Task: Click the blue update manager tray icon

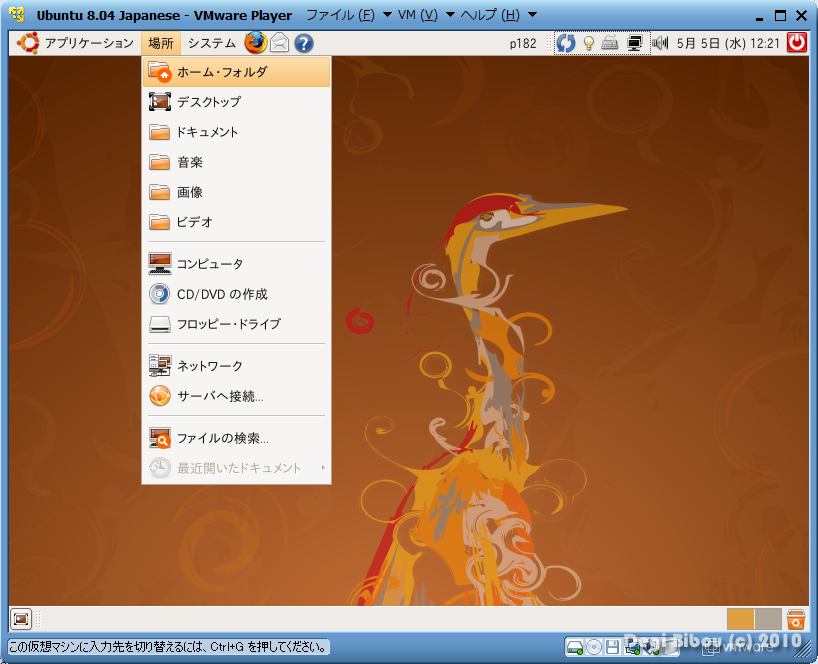Action: (566, 43)
